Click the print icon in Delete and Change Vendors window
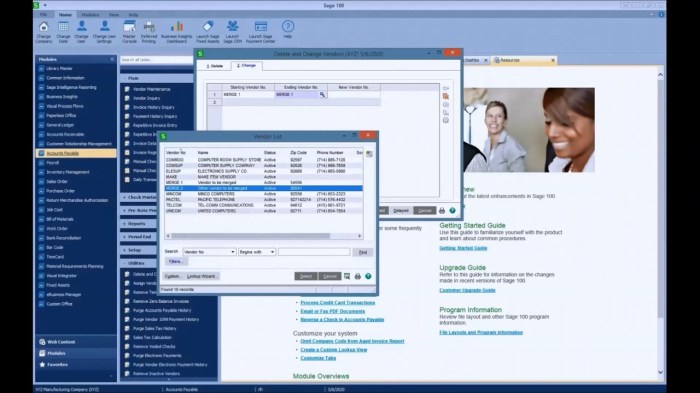700x393 pixels. point(442,210)
